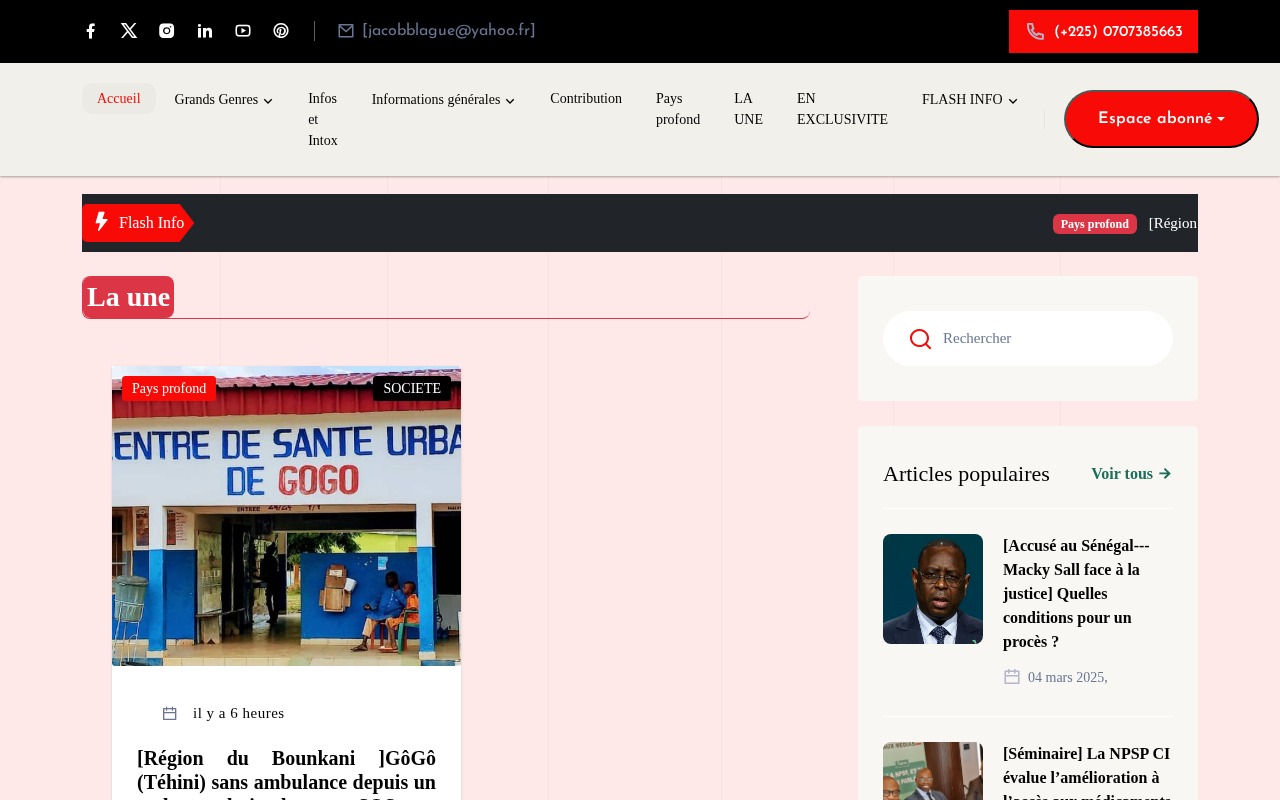
Task: Open the Contribution menu item
Action: click(x=586, y=99)
